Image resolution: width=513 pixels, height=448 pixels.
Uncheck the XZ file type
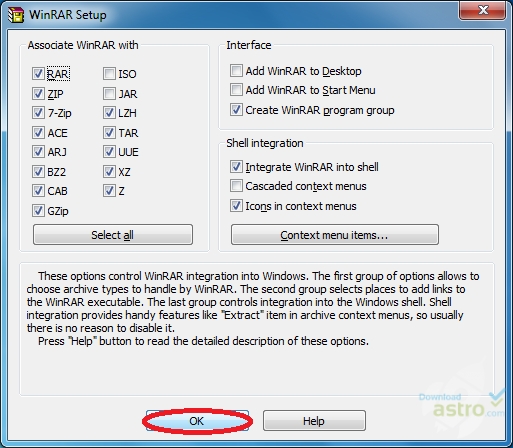click(x=109, y=172)
